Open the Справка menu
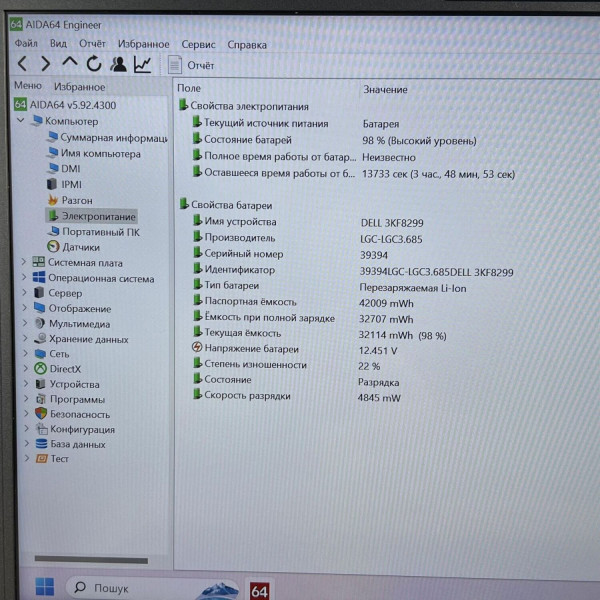The width and height of the screenshot is (600, 600). pyautogui.click(x=247, y=45)
